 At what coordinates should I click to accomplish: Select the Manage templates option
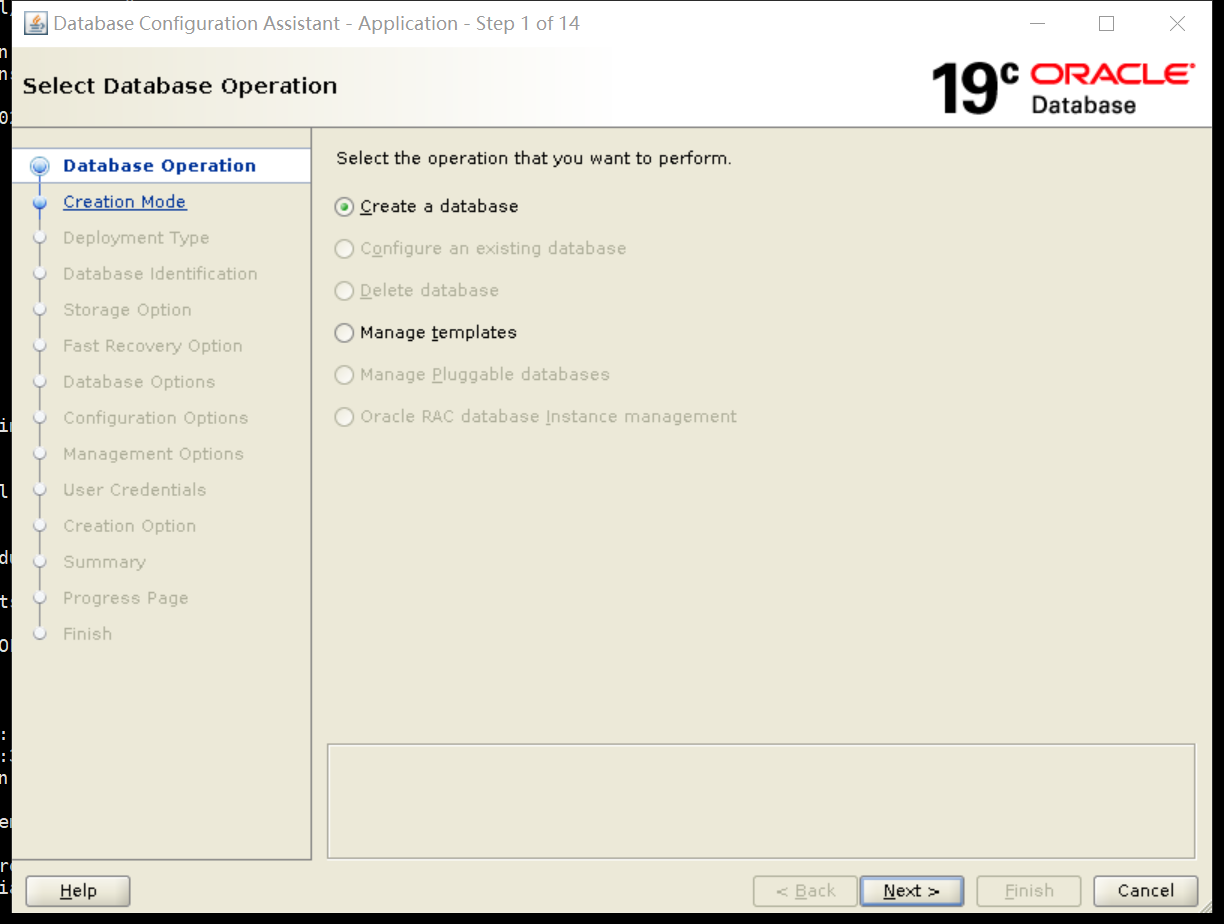point(344,332)
